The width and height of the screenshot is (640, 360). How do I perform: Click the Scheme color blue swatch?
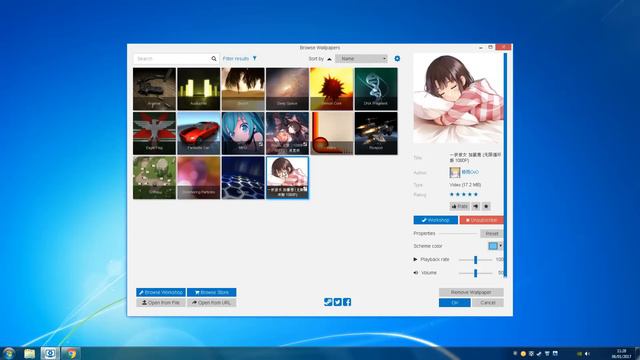coord(493,246)
